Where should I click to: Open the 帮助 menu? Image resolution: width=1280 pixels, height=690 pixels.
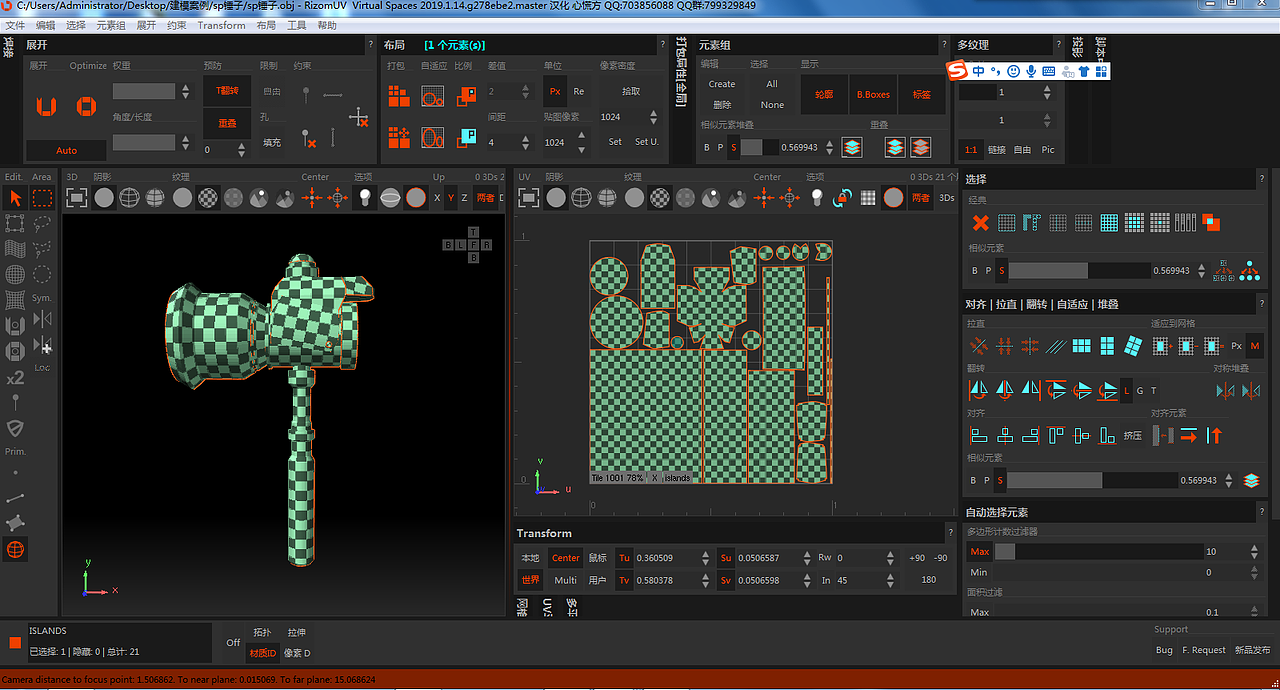(x=327, y=25)
